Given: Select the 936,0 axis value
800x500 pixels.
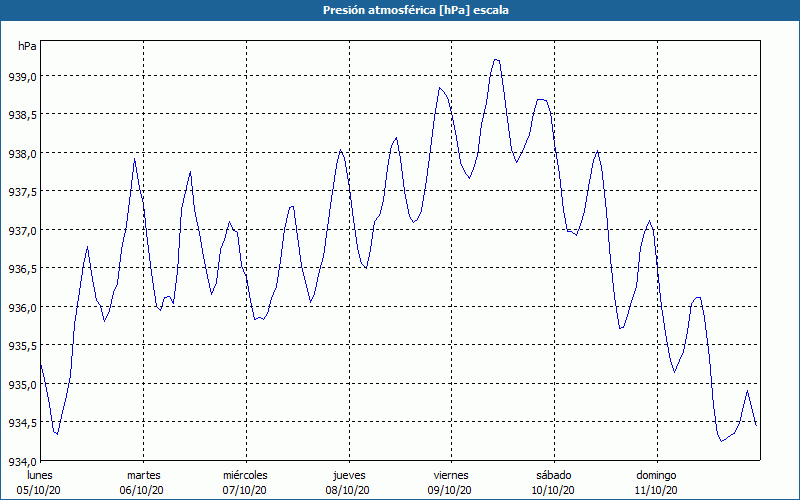Looking at the screenshot, I should [22, 308].
